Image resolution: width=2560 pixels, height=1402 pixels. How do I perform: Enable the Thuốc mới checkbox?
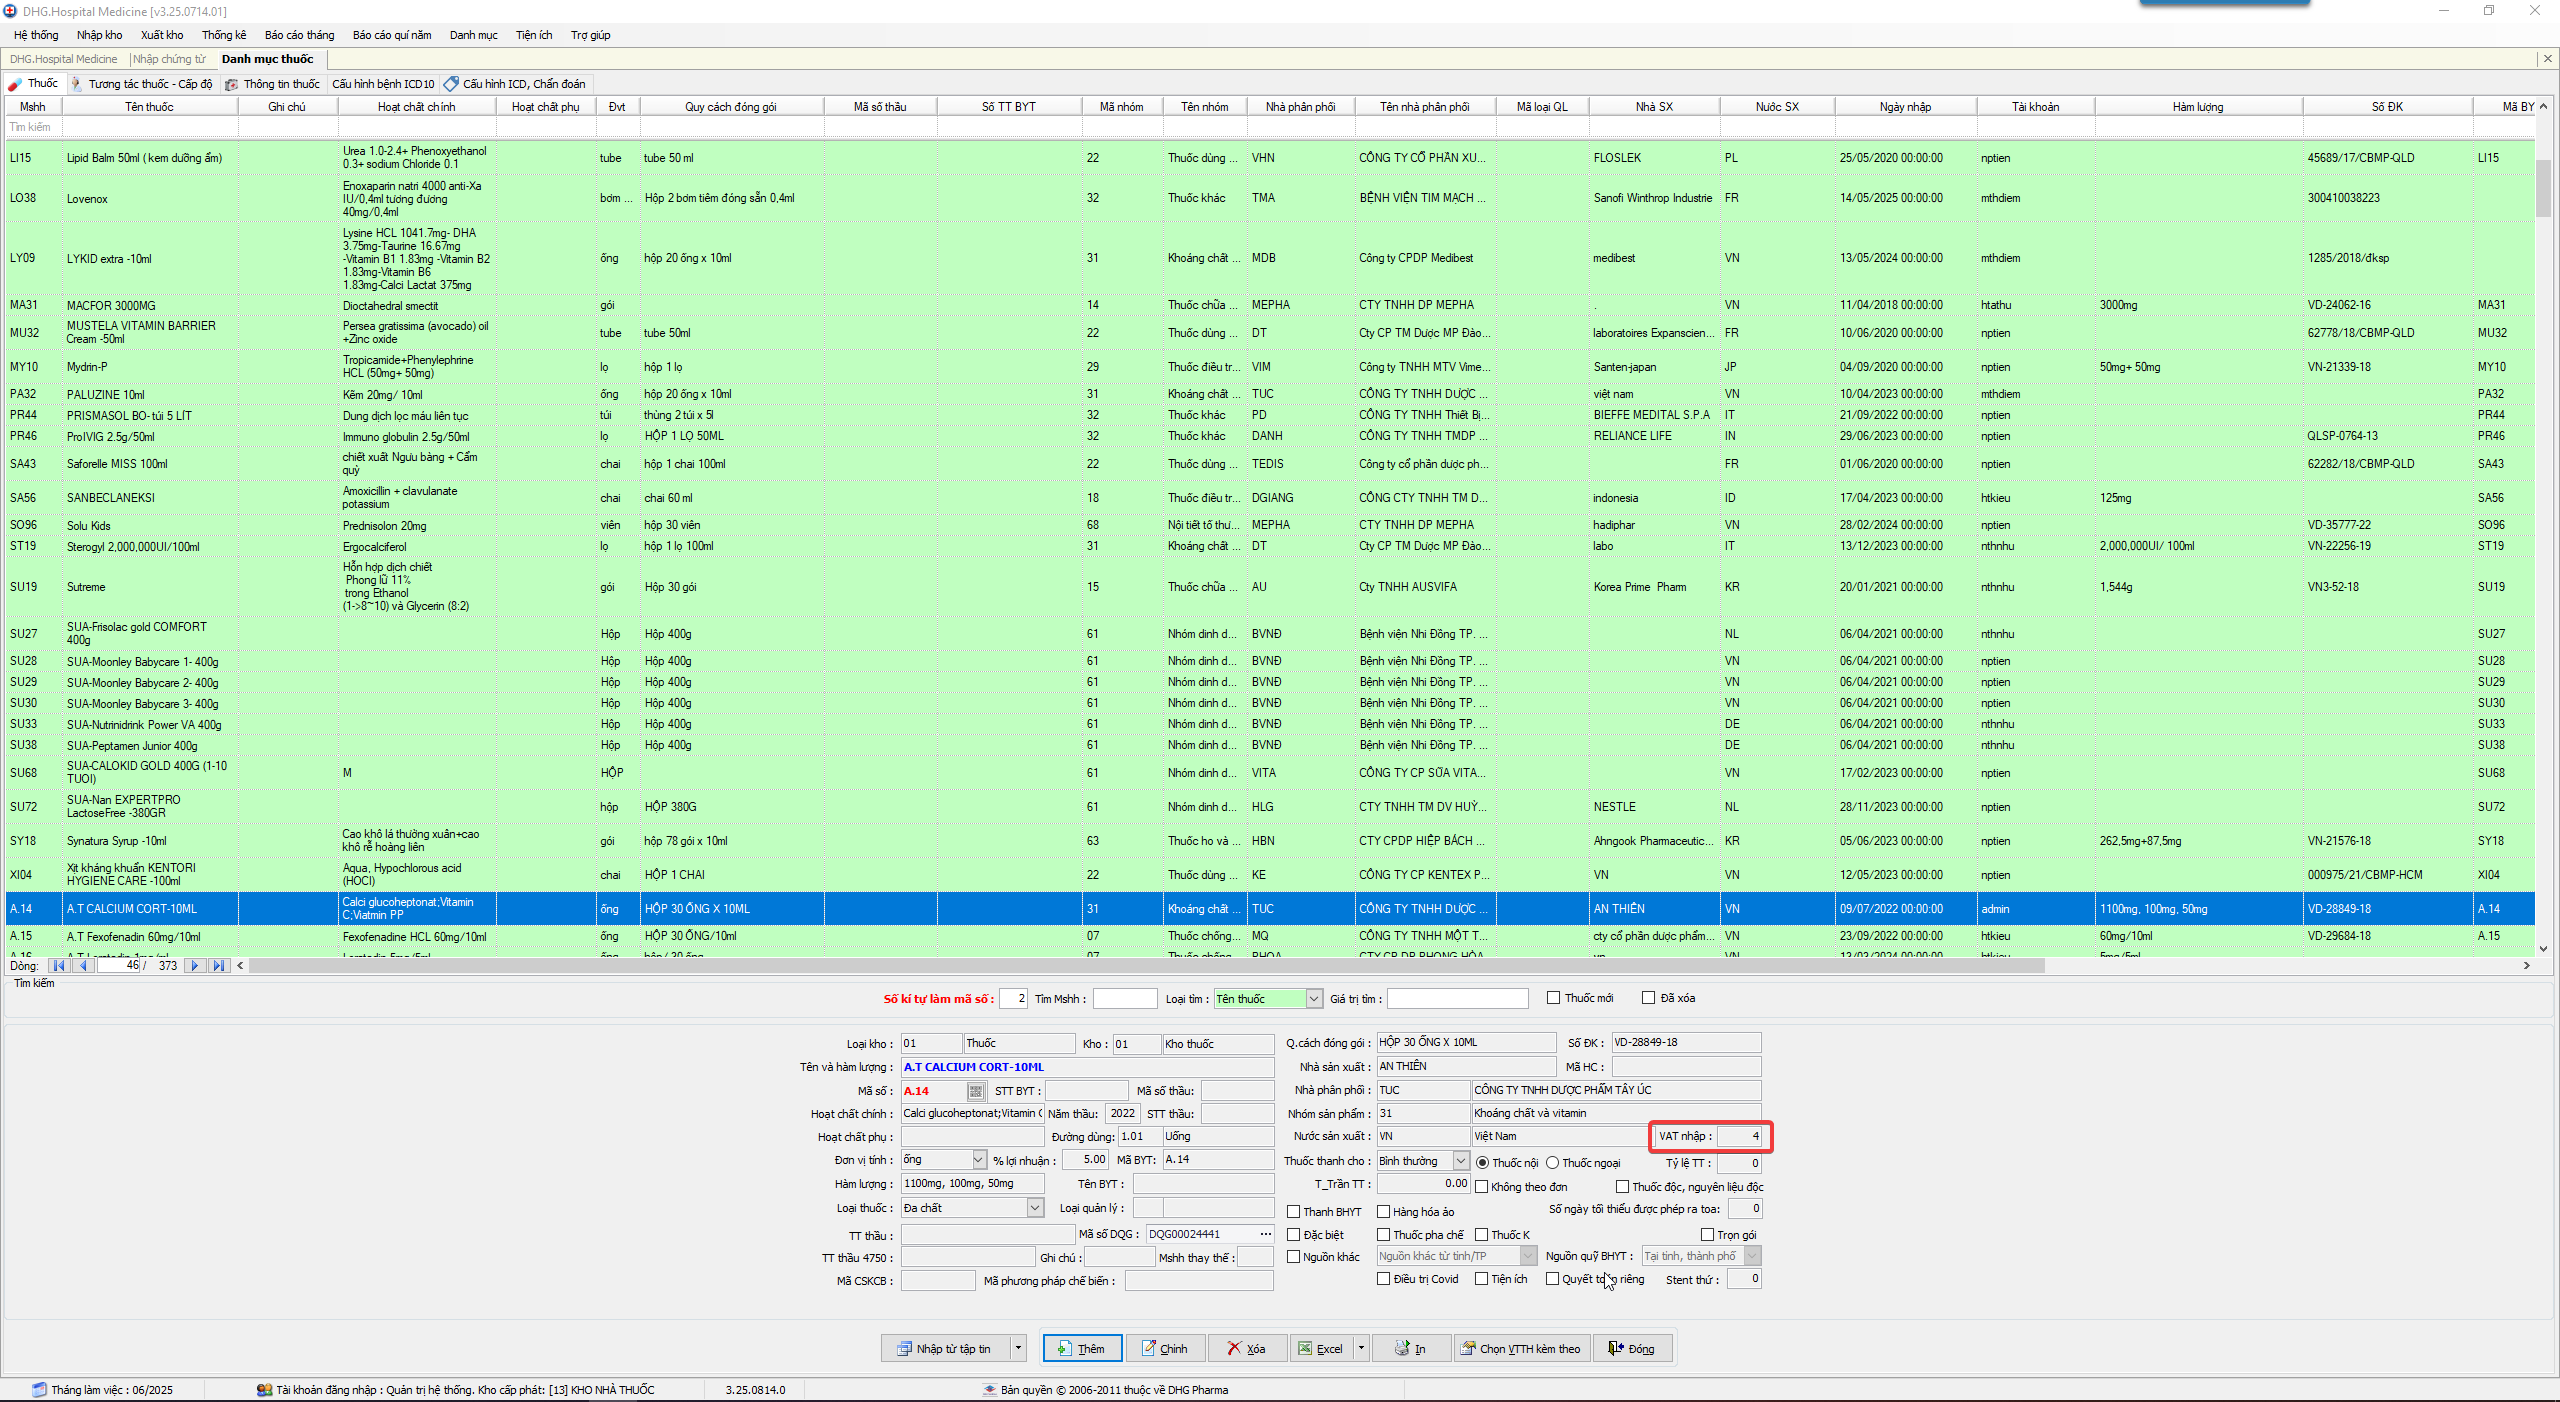click(1554, 998)
